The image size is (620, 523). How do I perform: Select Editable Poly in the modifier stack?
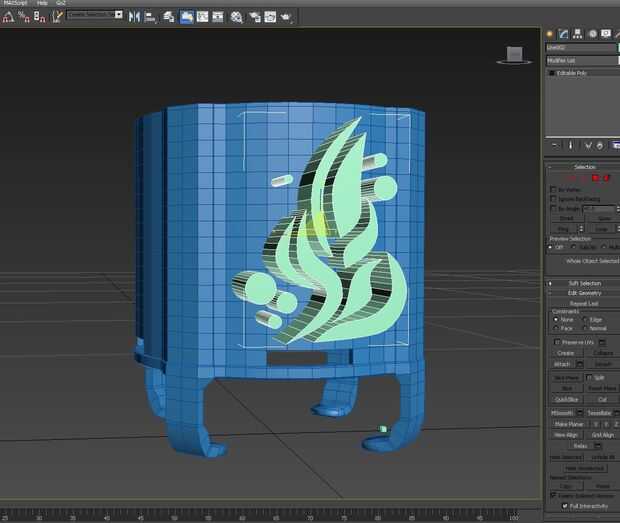[571, 73]
